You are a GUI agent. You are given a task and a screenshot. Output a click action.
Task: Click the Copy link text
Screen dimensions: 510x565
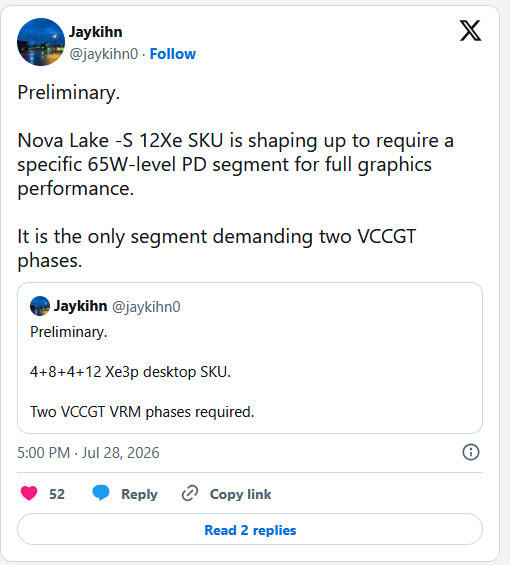click(240, 494)
